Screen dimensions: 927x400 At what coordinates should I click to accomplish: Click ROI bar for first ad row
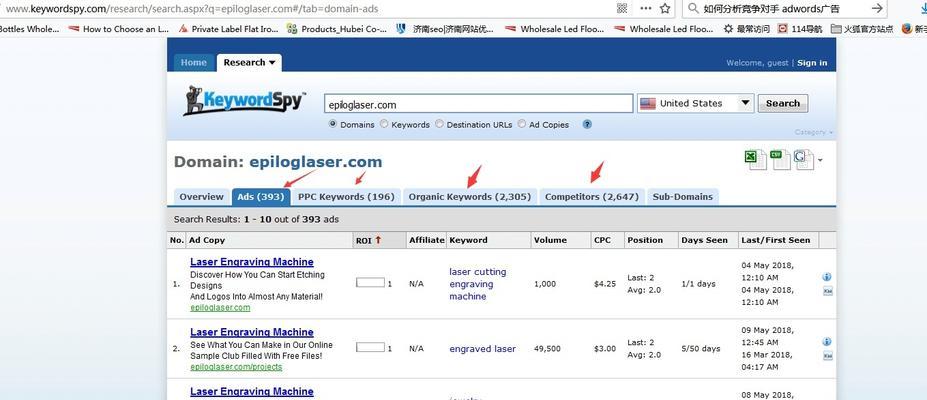(370, 282)
